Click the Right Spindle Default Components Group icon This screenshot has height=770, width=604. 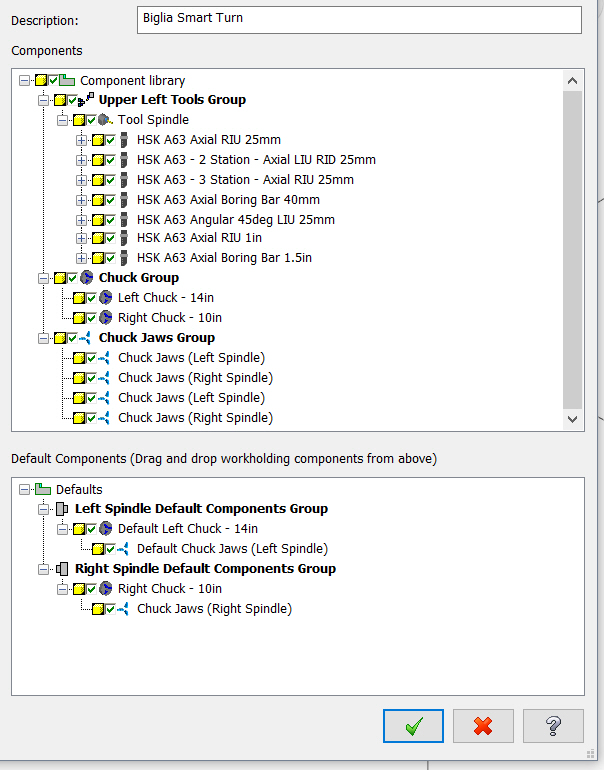(x=62, y=569)
